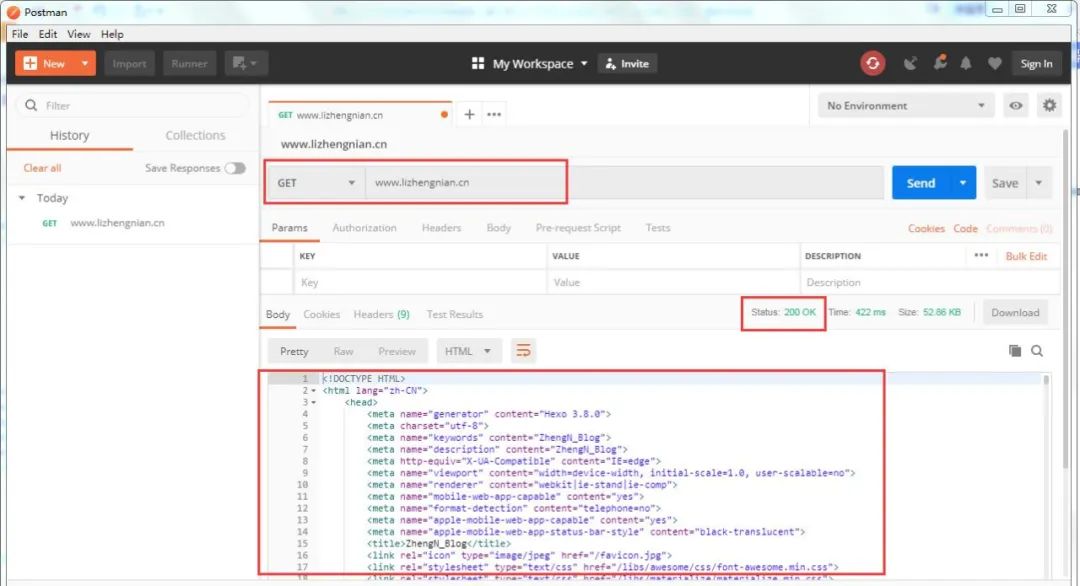Click the sync status icon in header
Screen dimensions: 1080x586
[873, 63]
